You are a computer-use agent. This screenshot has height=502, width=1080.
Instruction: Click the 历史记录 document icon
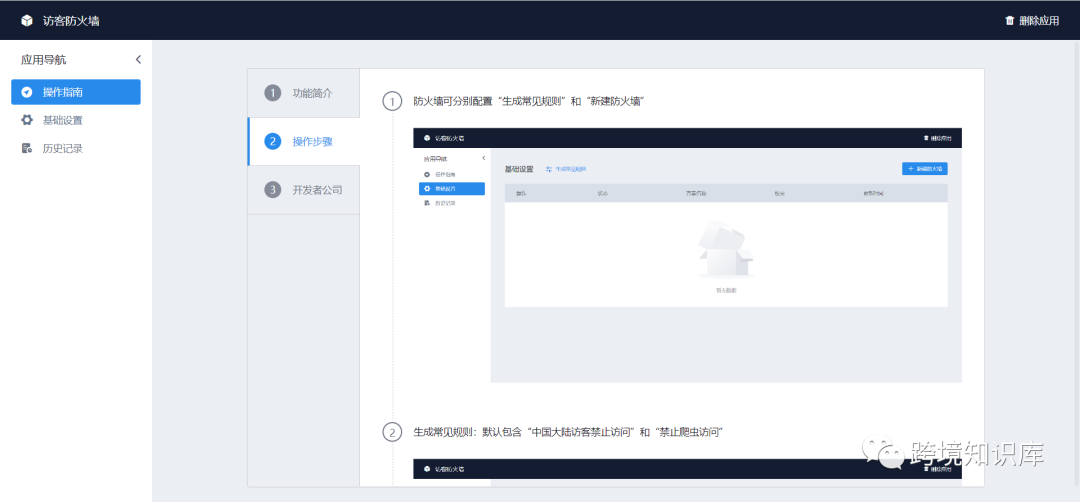pyautogui.click(x=27, y=148)
